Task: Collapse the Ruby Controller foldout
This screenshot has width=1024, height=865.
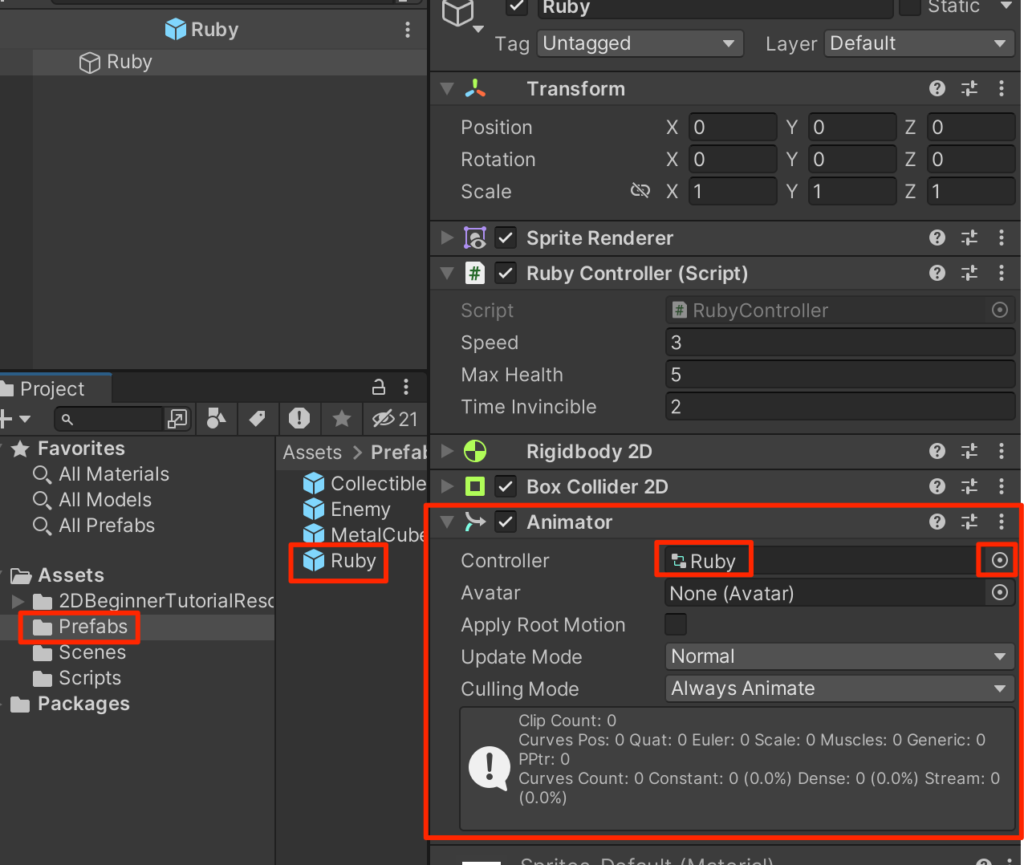Action: (x=447, y=273)
